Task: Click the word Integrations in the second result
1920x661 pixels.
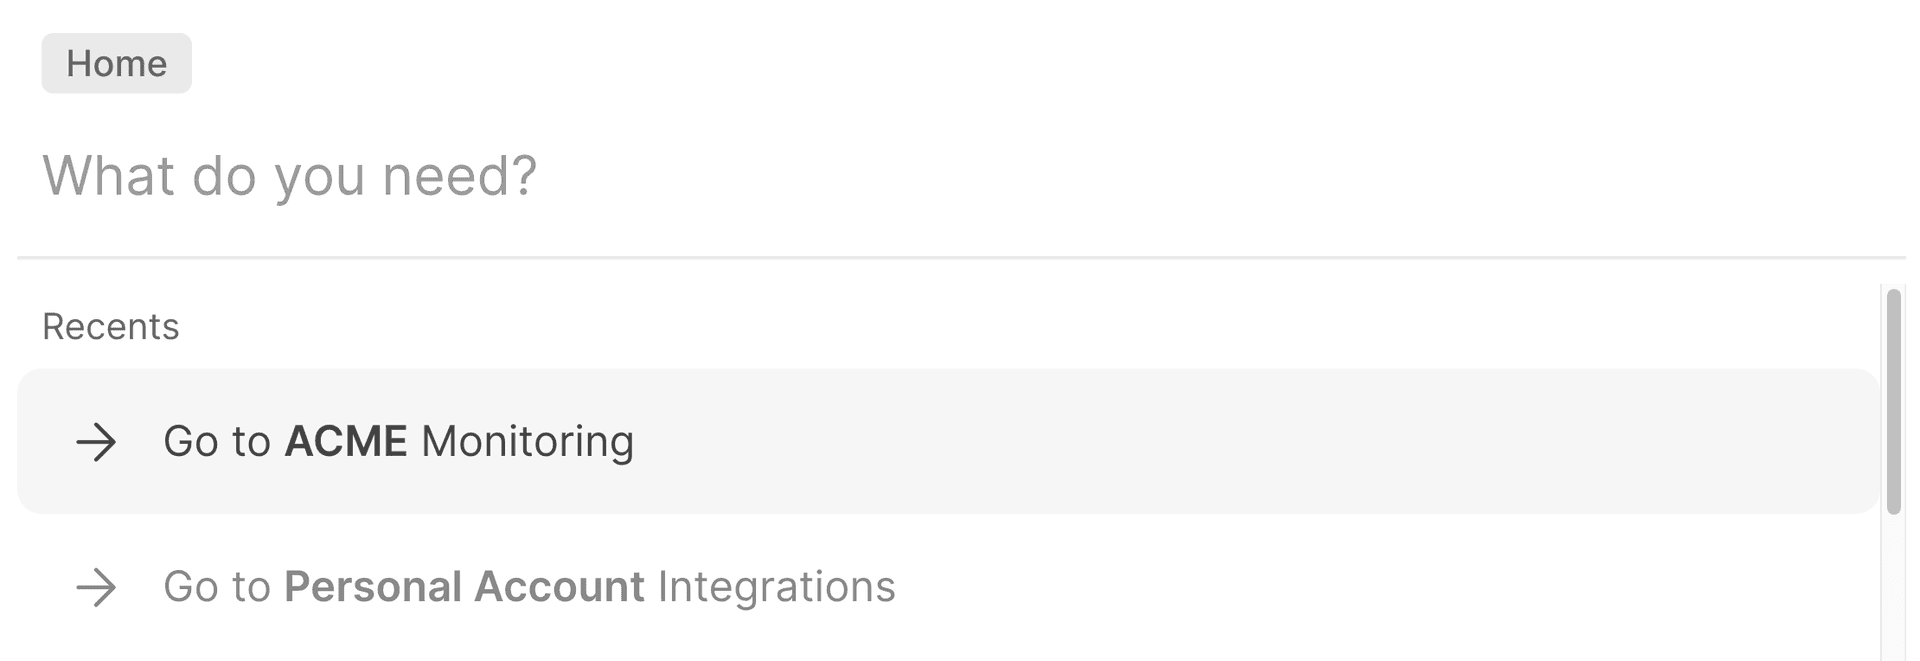Action: [x=776, y=587]
